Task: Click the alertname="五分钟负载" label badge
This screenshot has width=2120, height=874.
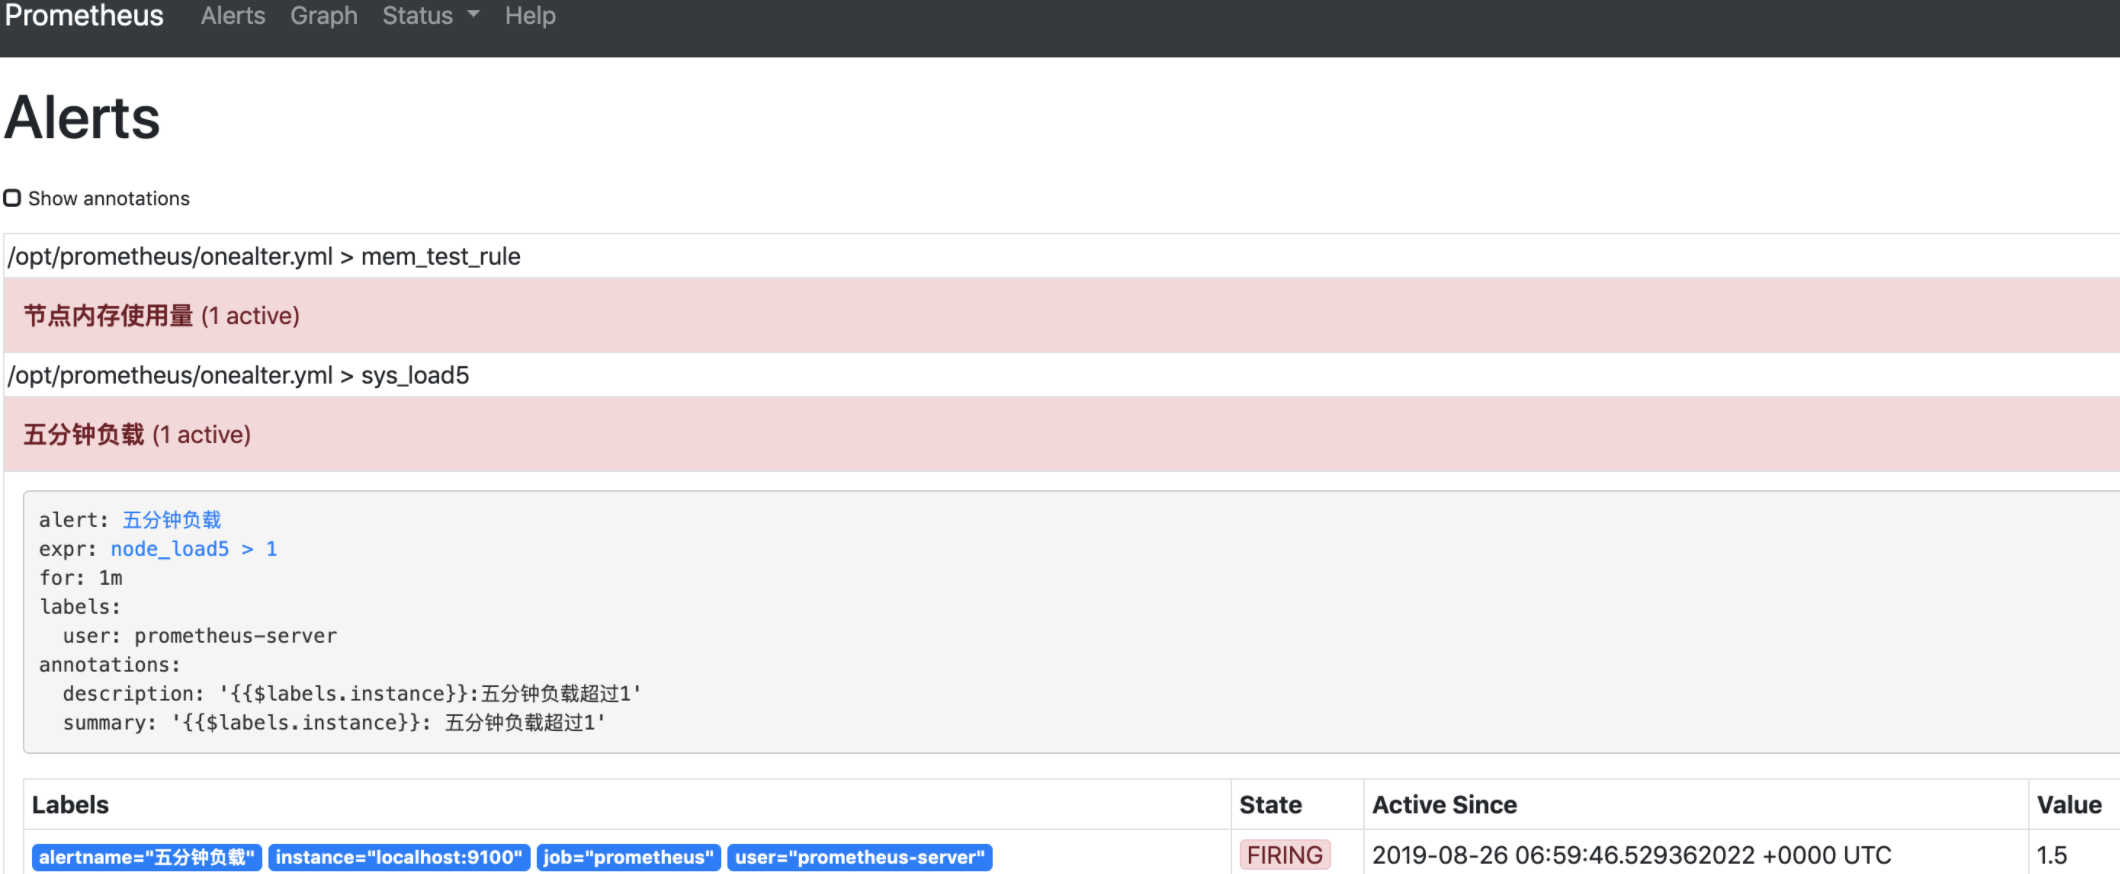Action: 147,857
